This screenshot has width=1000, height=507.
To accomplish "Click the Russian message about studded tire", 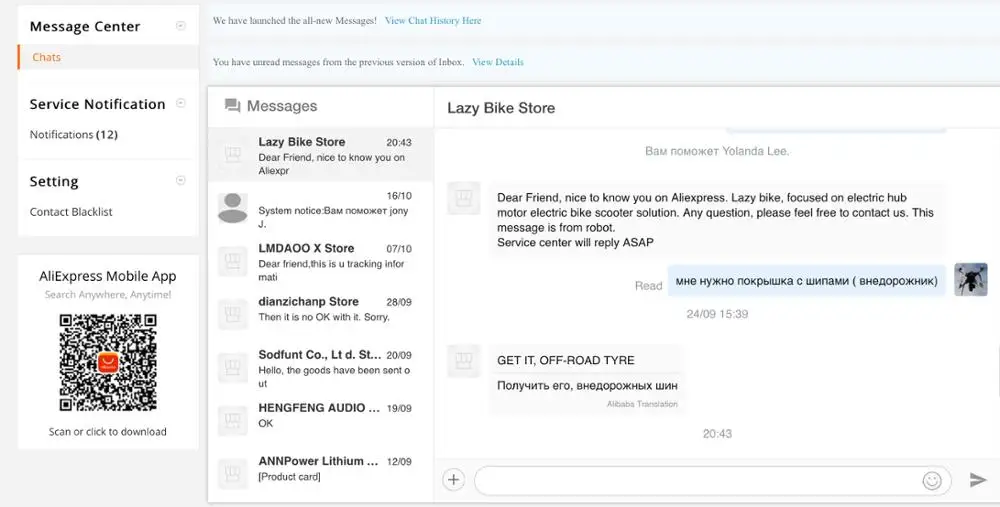I will point(806,281).
